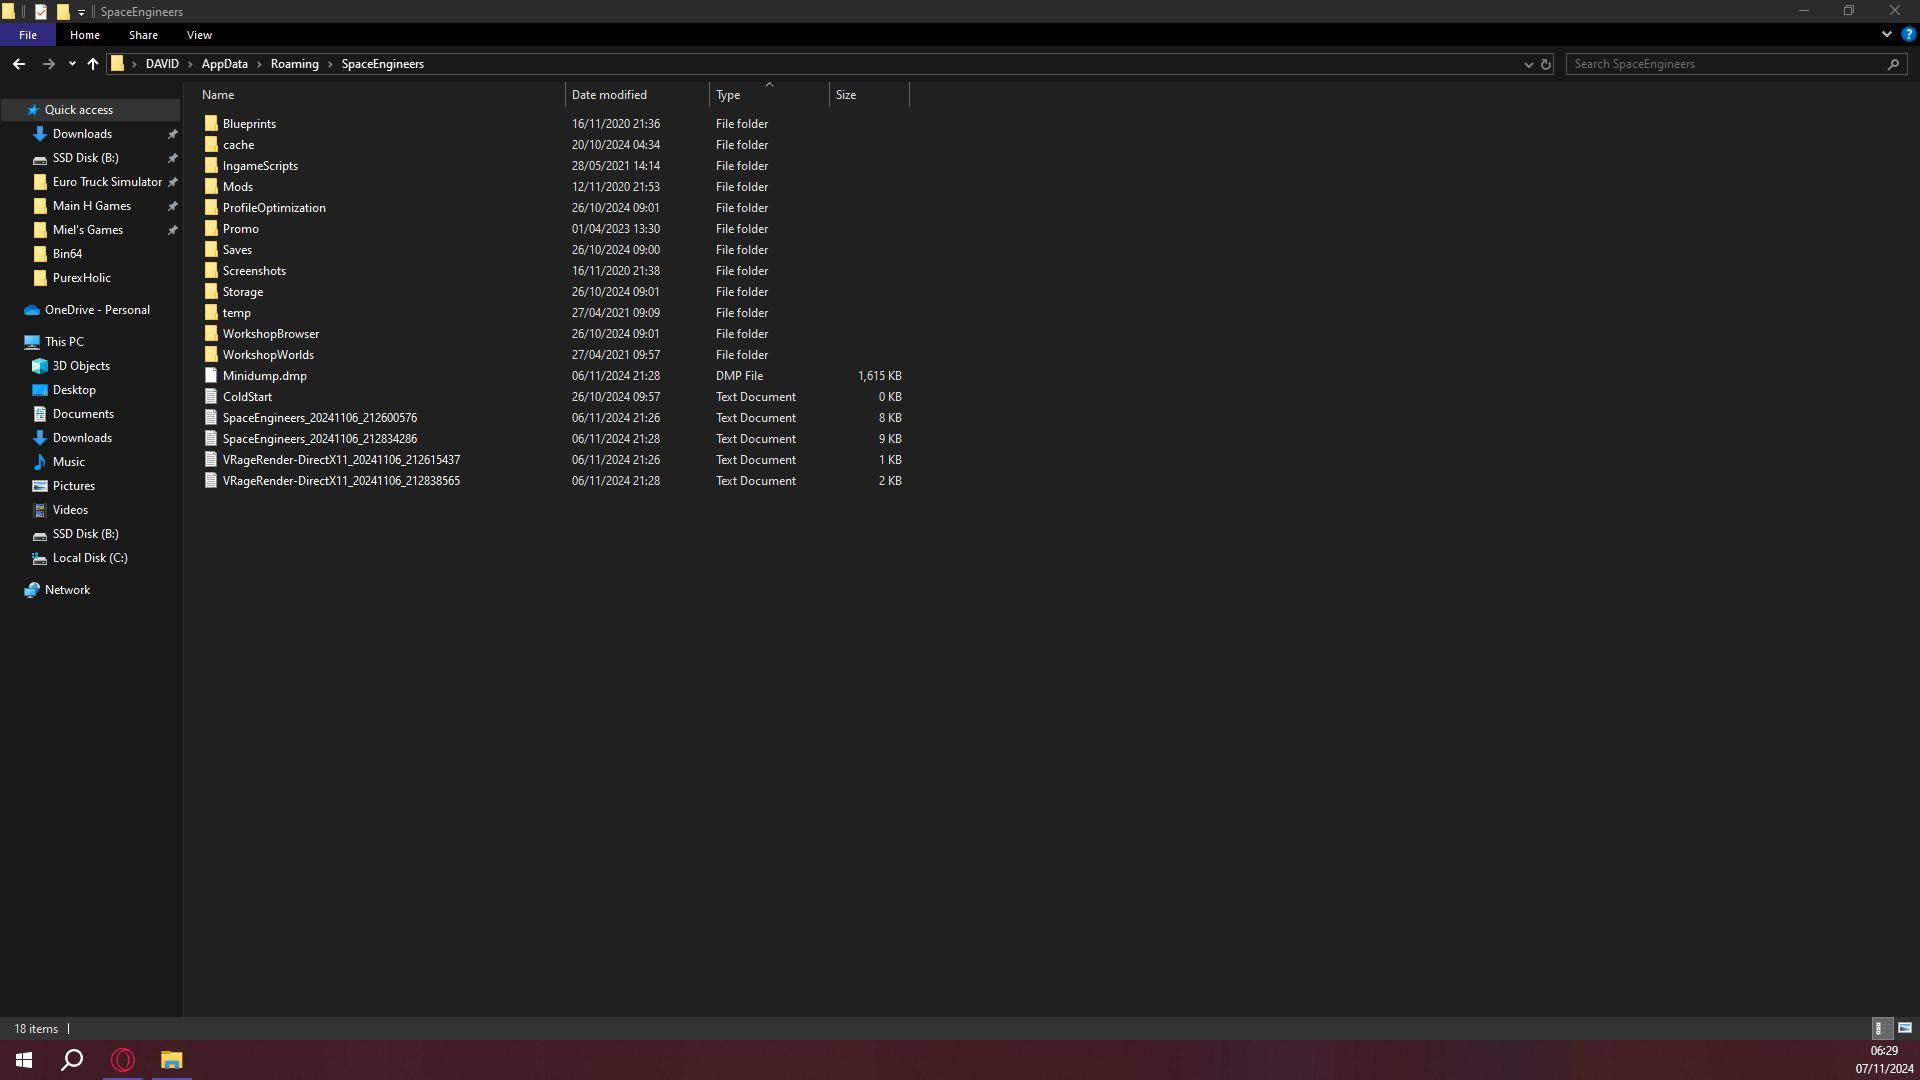Sort by Date modified column header
The height and width of the screenshot is (1080, 1920).
[x=609, y=95]
